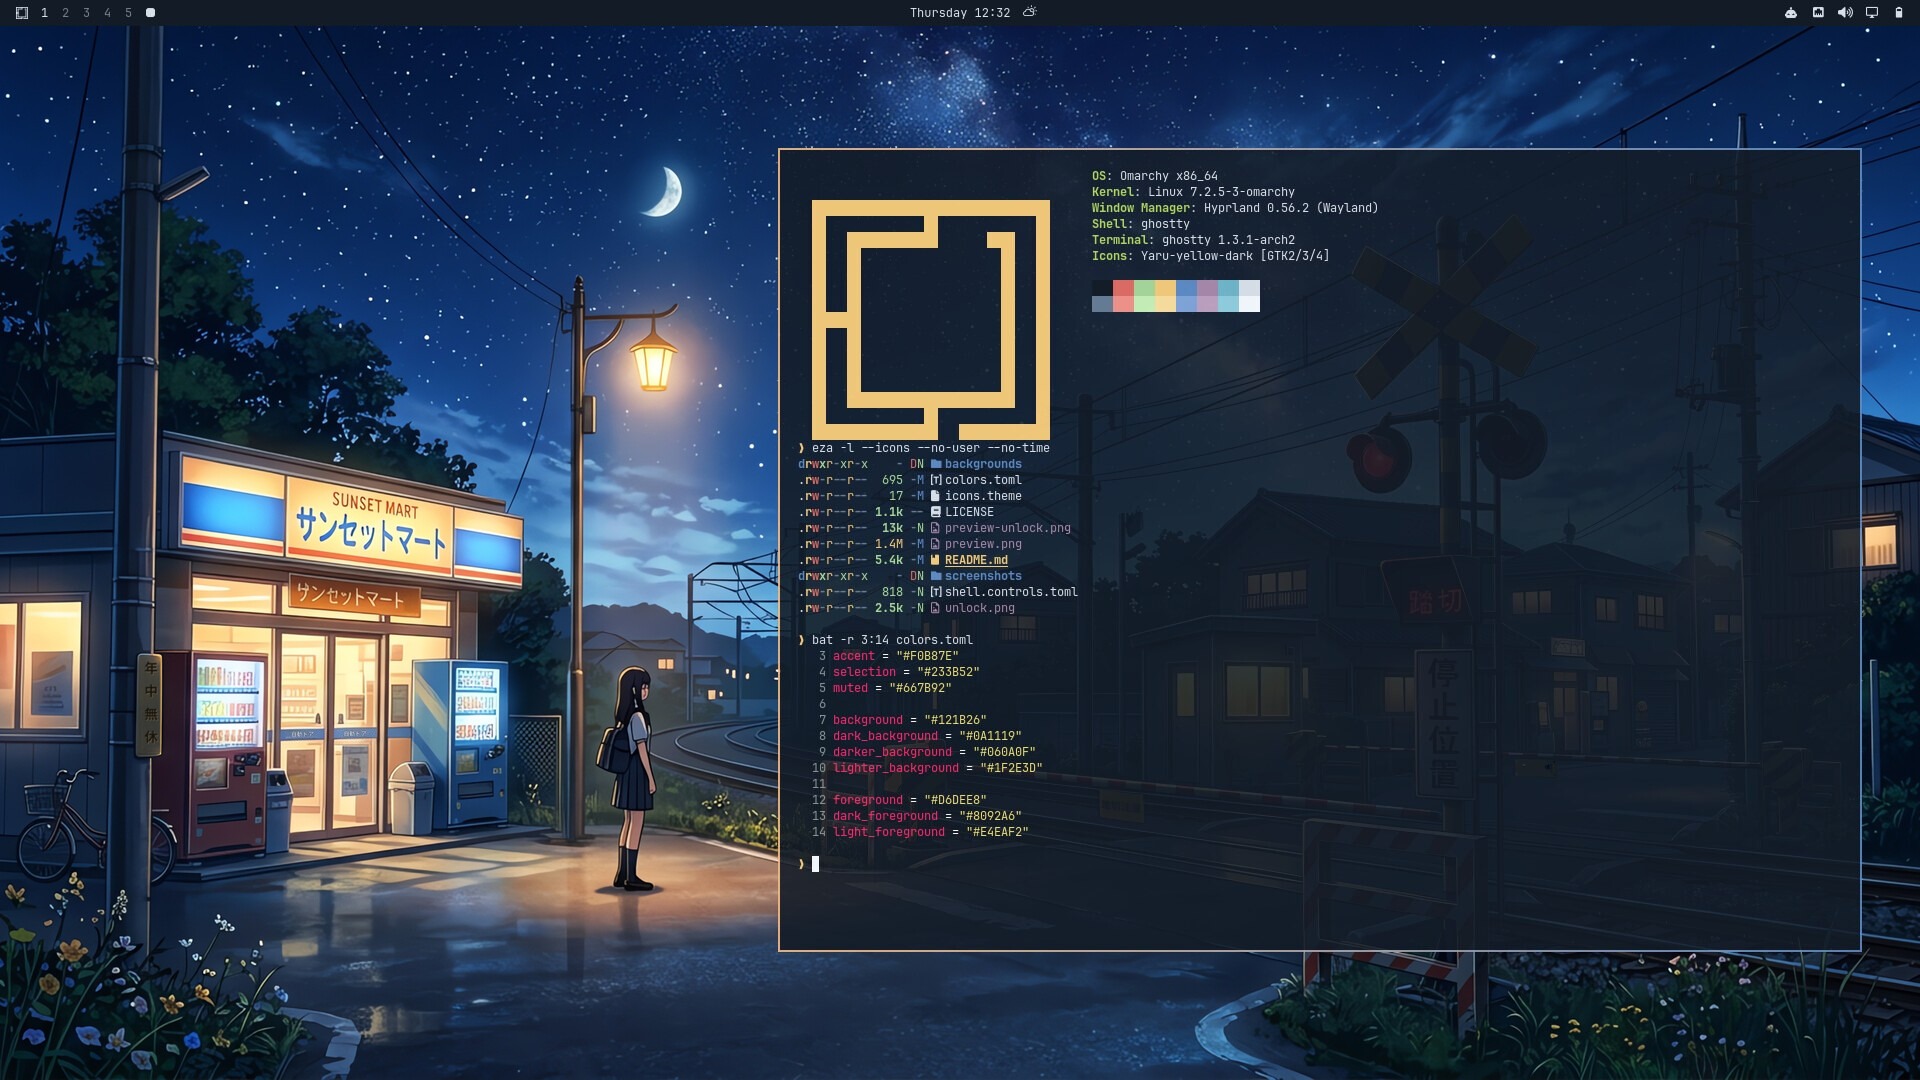Click the battery icon in the top bar

pyautogui.click(x=1899, y=13)
